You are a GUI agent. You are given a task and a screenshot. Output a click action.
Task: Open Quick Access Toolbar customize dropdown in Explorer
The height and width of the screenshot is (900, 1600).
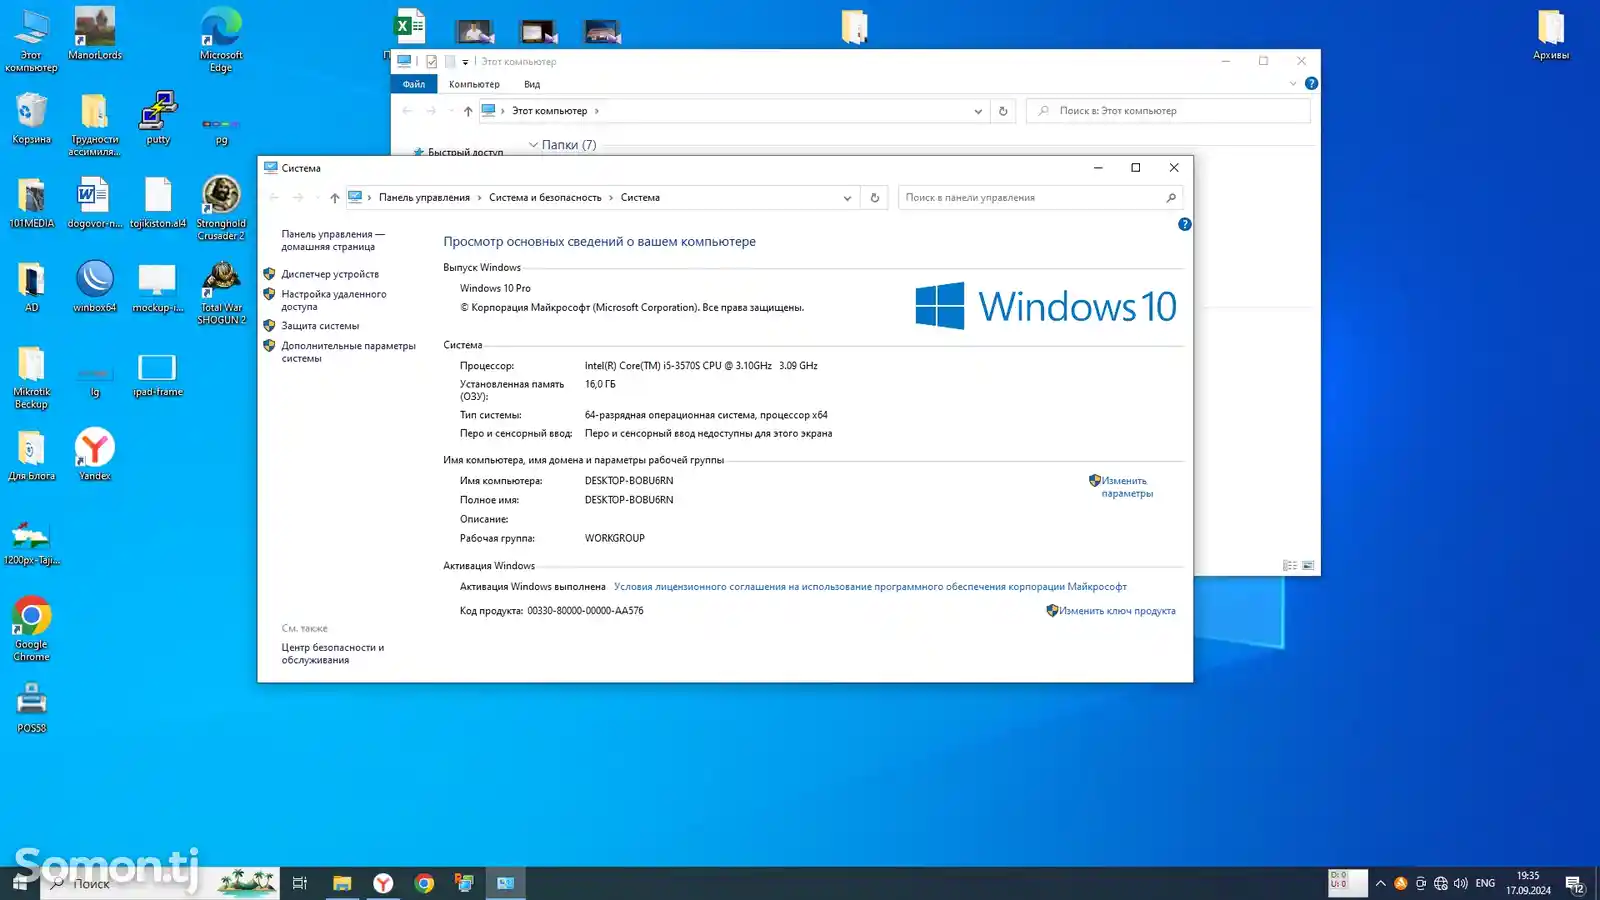point(465,62)
